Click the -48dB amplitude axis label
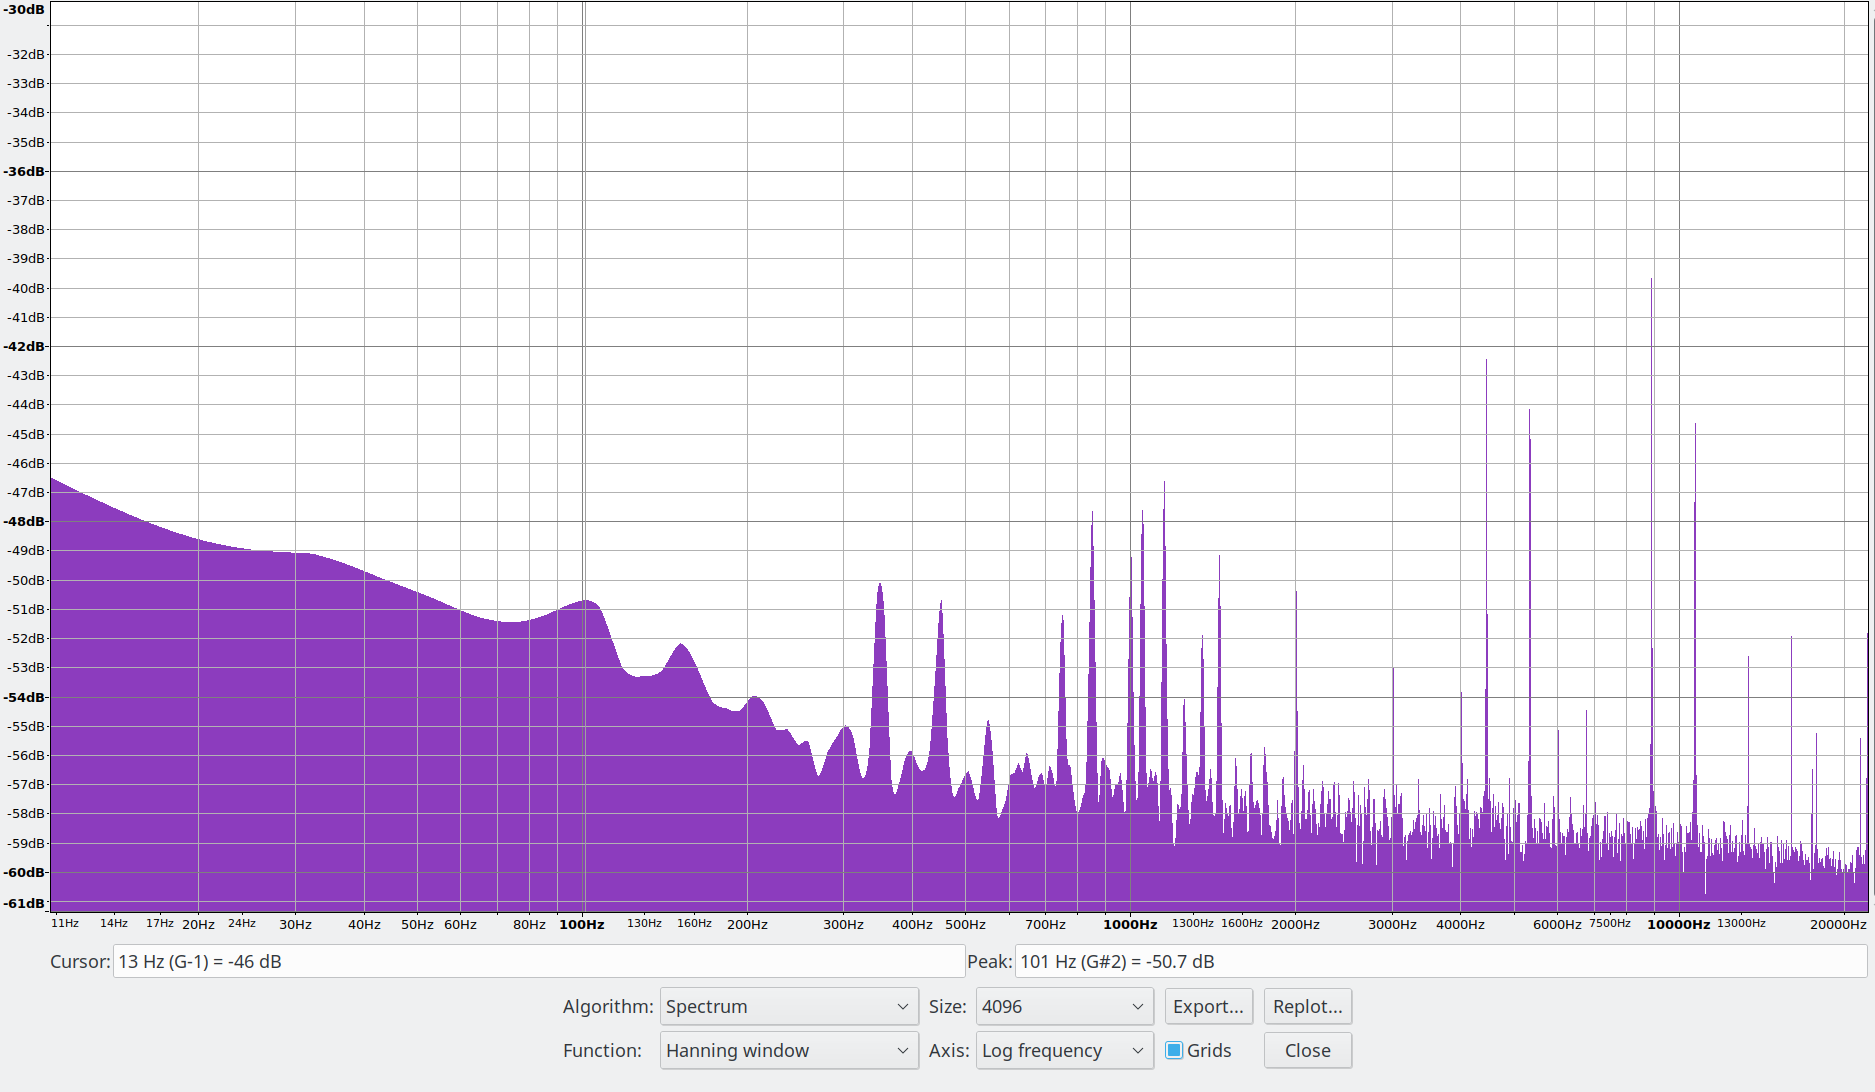Image resolution: width=1875 pixels, height=1092 pixels. coord(25,521)
